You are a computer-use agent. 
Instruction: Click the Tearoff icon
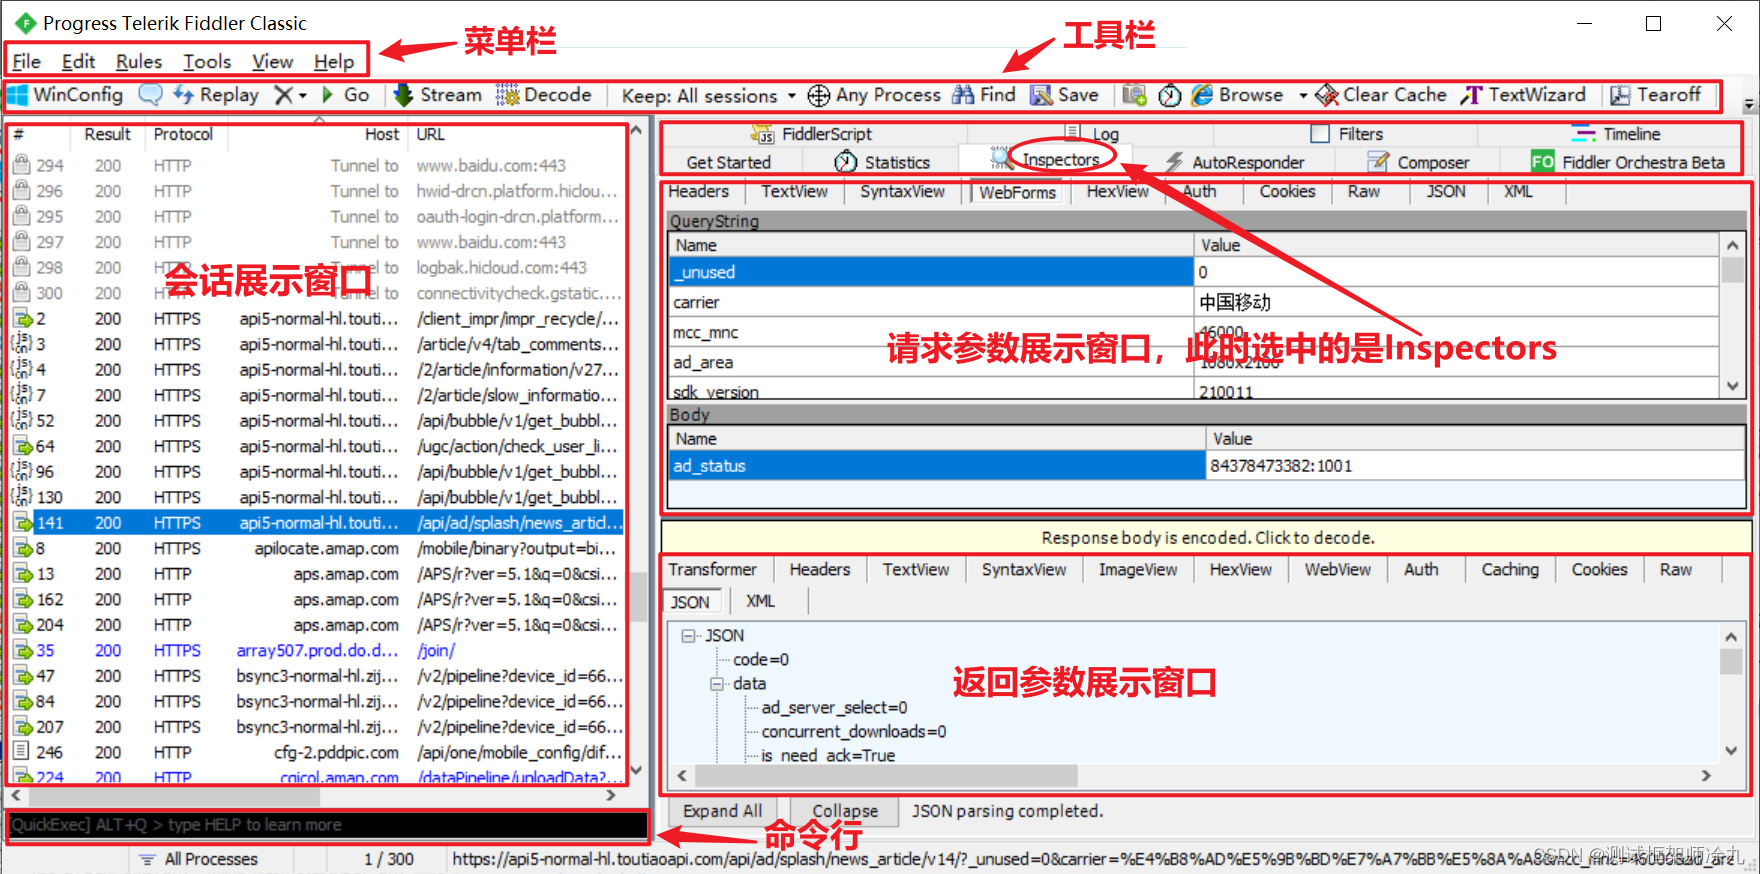tap(1620, 95)
